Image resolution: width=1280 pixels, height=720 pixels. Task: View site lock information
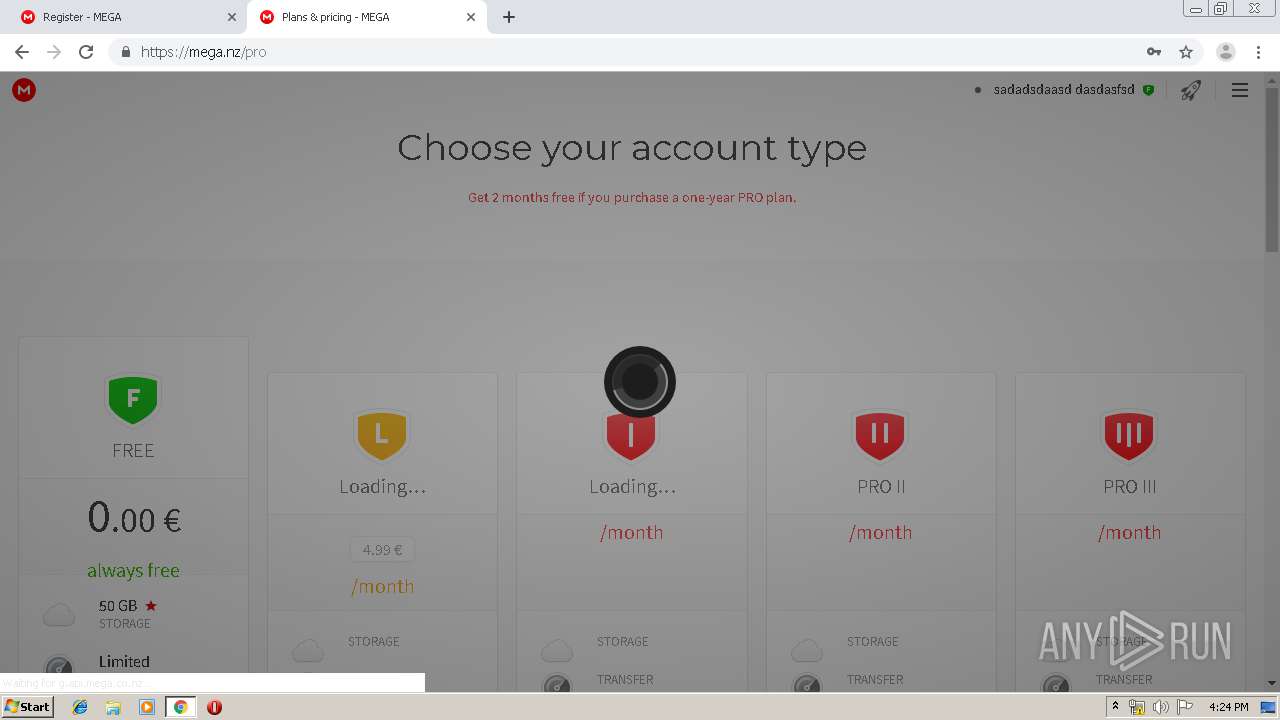point(125,52)
